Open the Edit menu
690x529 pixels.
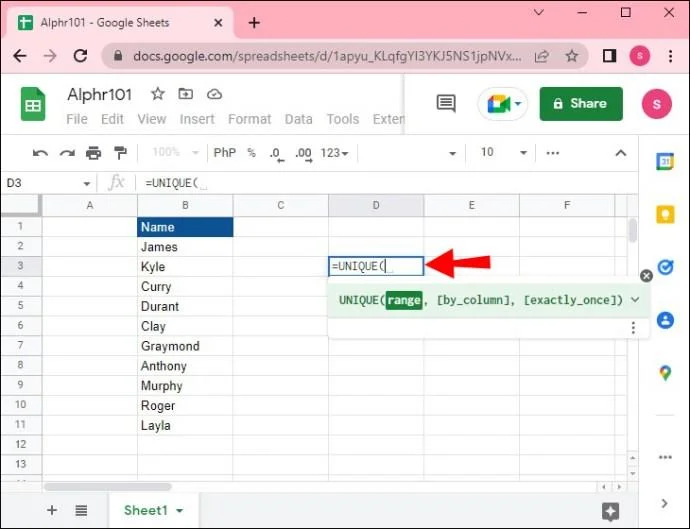(112, 119)
